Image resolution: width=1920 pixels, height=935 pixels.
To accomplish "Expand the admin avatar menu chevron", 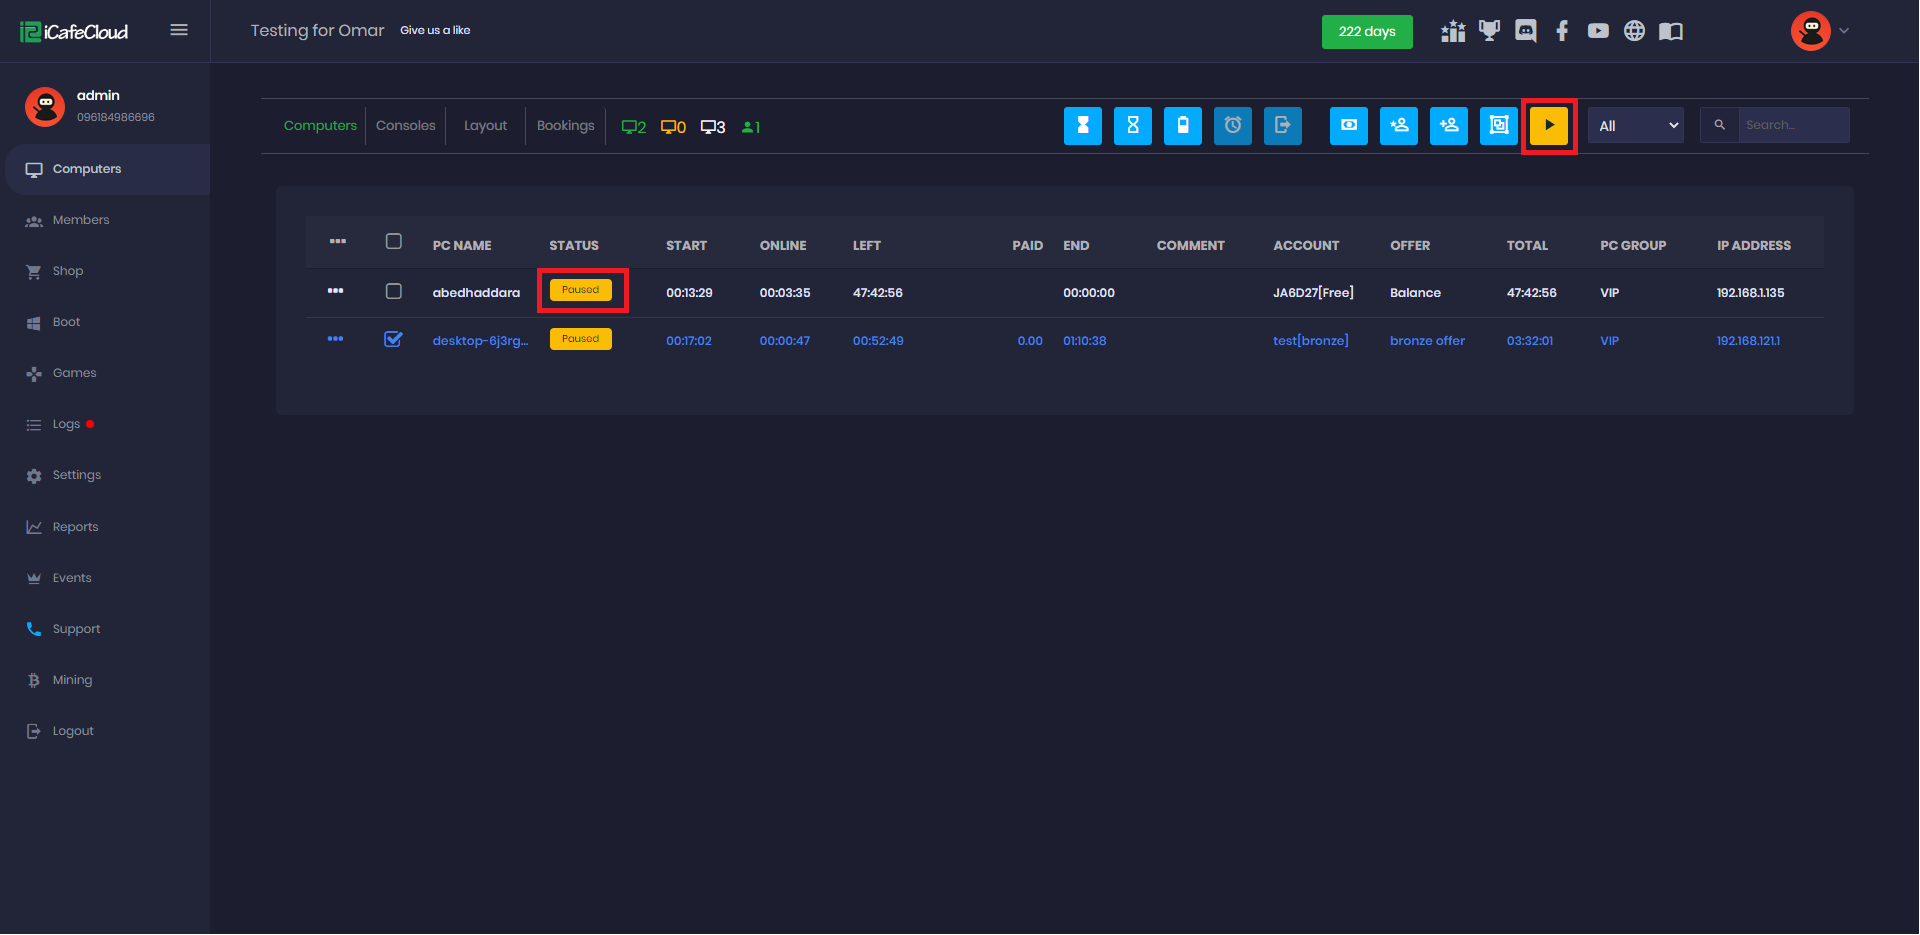I will tap(1844, 31).
